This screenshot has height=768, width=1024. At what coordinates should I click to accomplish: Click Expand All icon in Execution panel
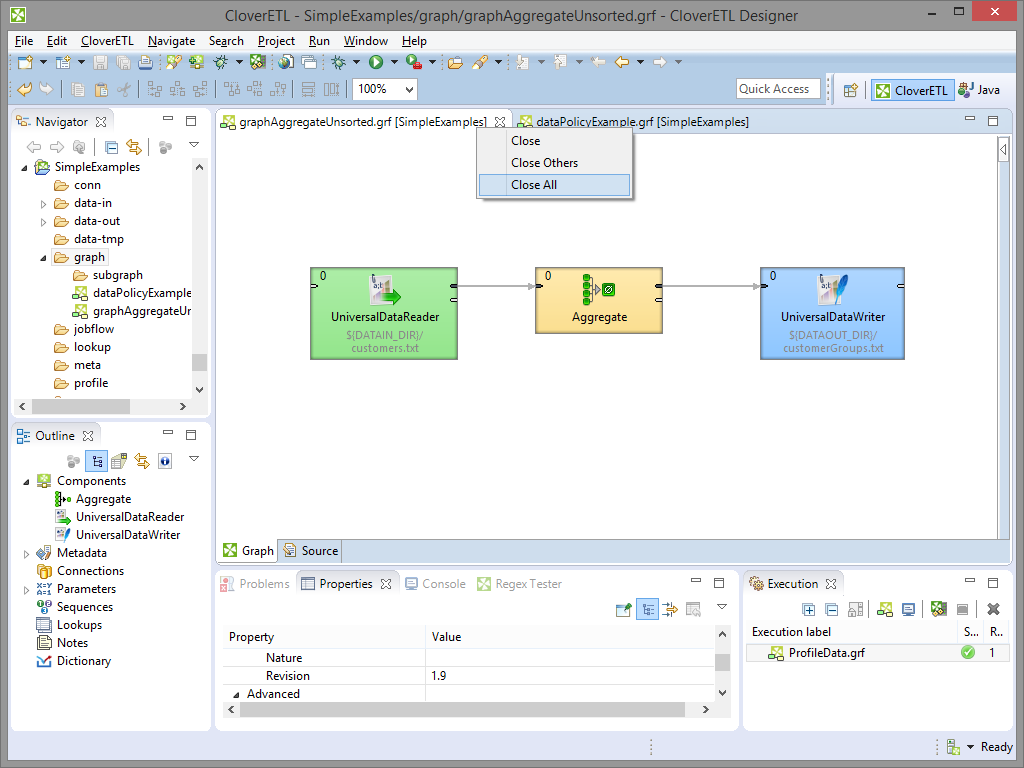pyautogui.click(x=809, y=609)
